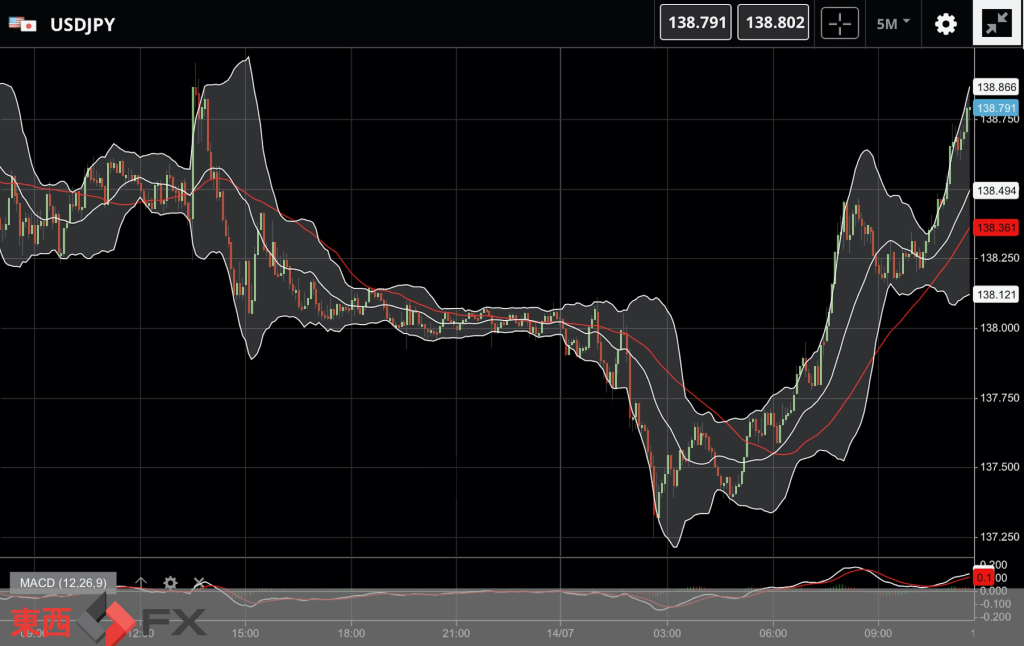
Task: Click the 14/07 date axis label
Action: (x=560, y=633)
